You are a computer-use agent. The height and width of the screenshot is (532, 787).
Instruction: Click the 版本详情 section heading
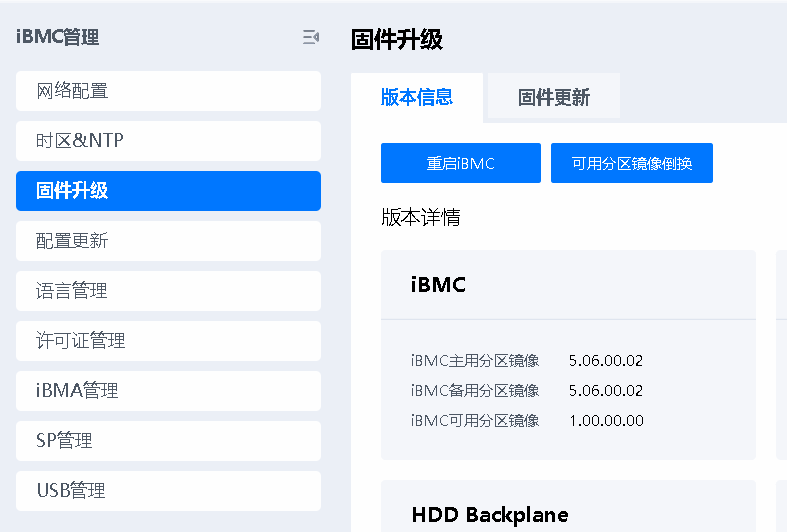click(x=421, y=218)
